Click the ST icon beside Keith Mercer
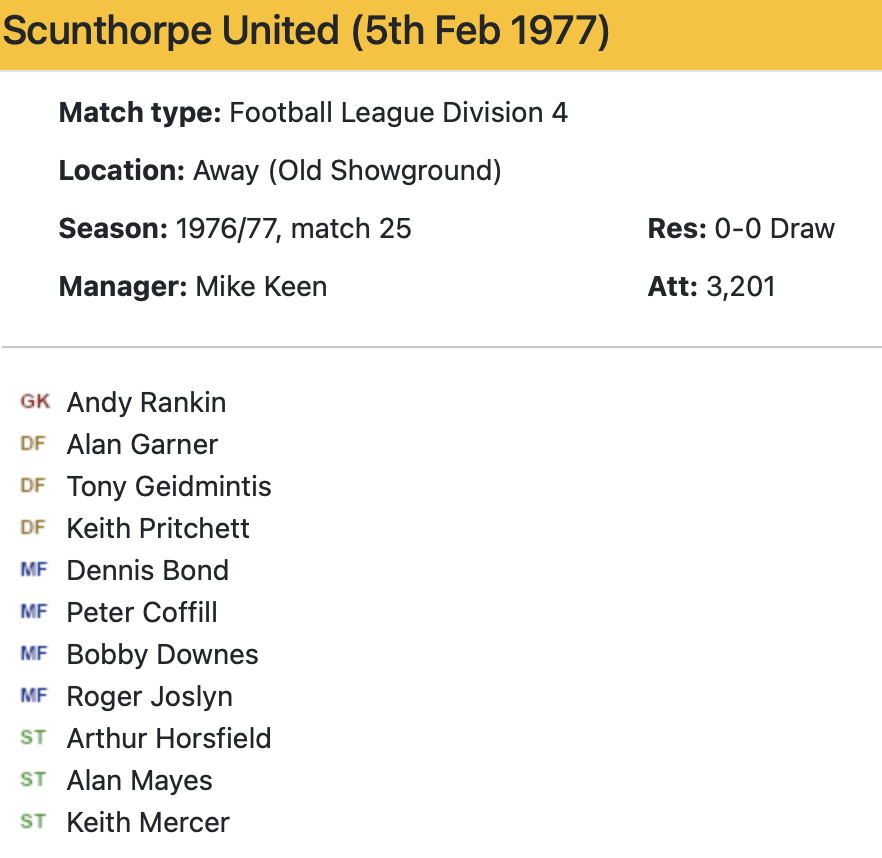This screenshot has width=882, height=858. point(33,822)
